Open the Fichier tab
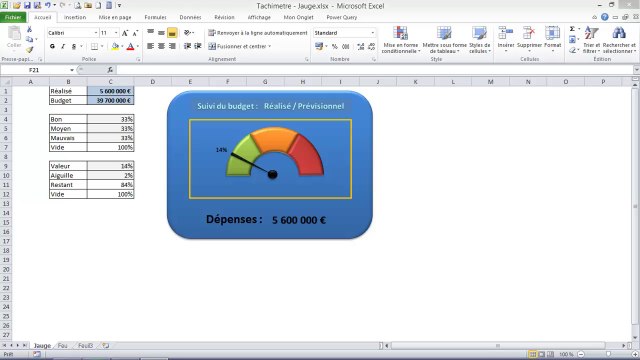Image resolution: width=640 pixels, height=360 pixels. click(13, 17)
